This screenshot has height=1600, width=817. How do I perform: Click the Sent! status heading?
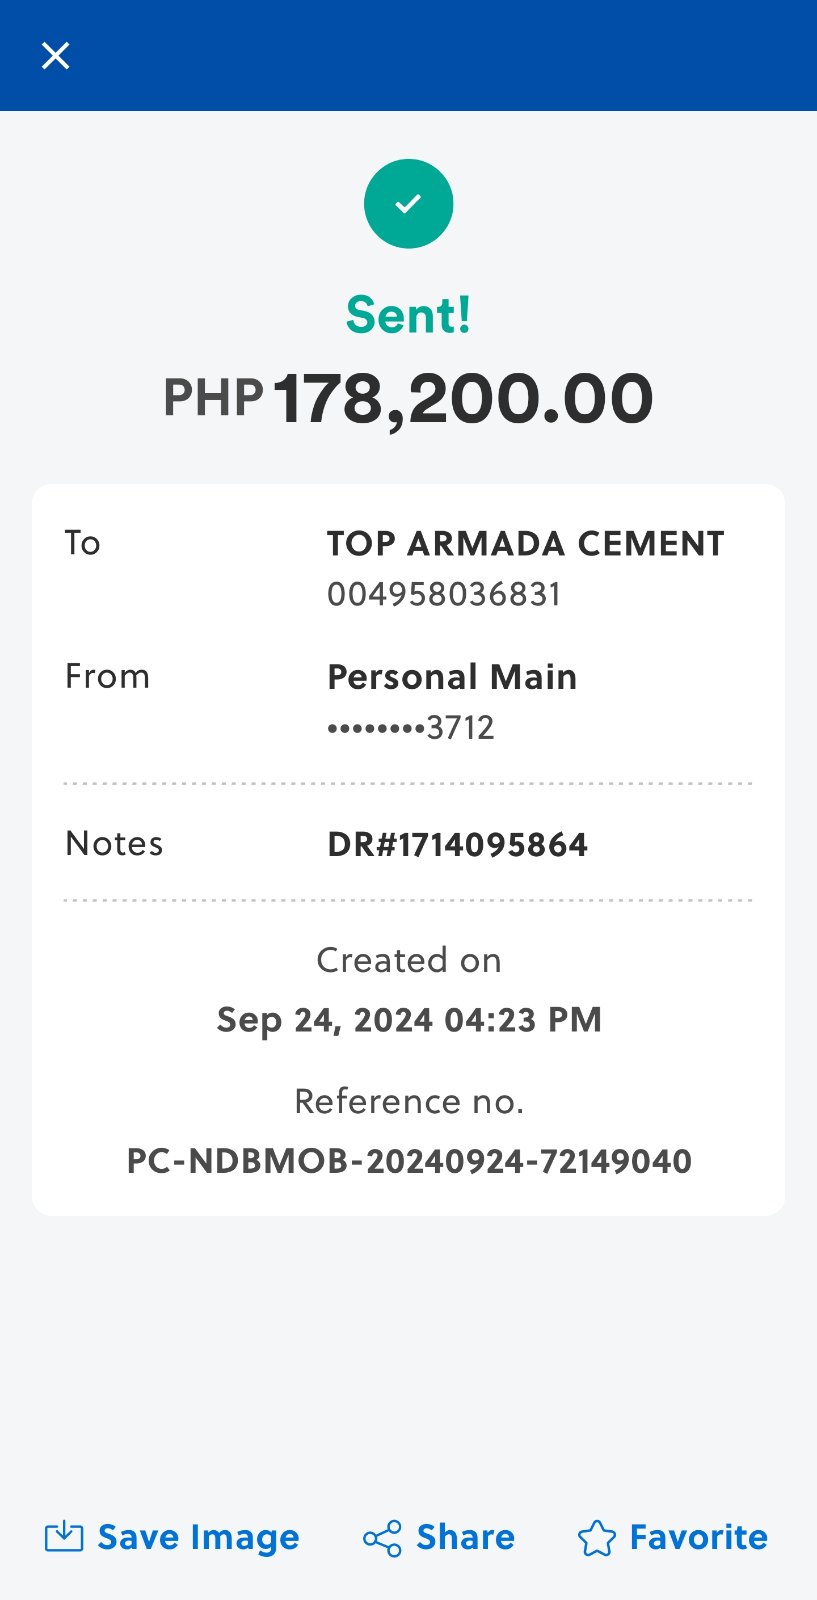(408, 316)
